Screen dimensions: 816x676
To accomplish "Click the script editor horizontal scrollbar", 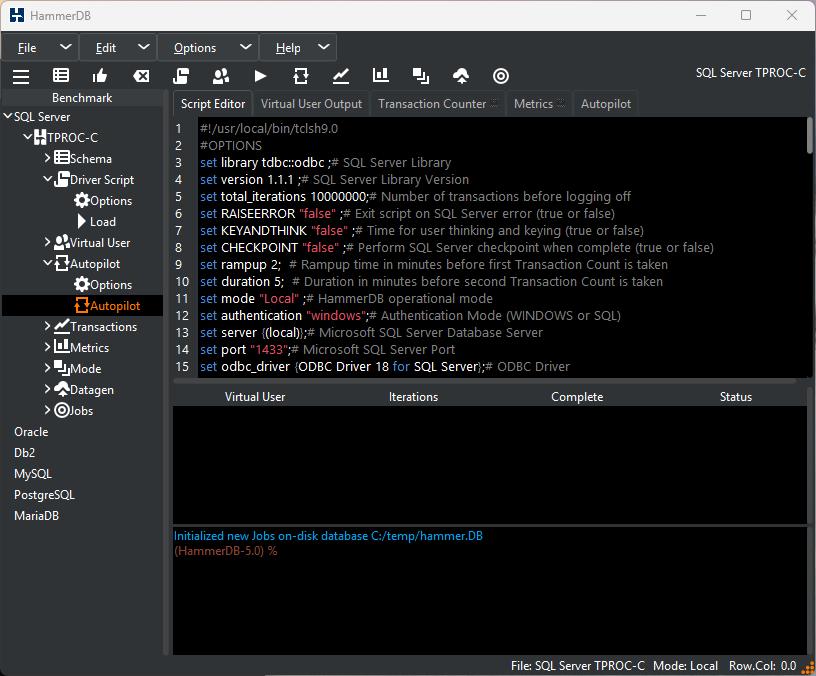I will point(484,381).
